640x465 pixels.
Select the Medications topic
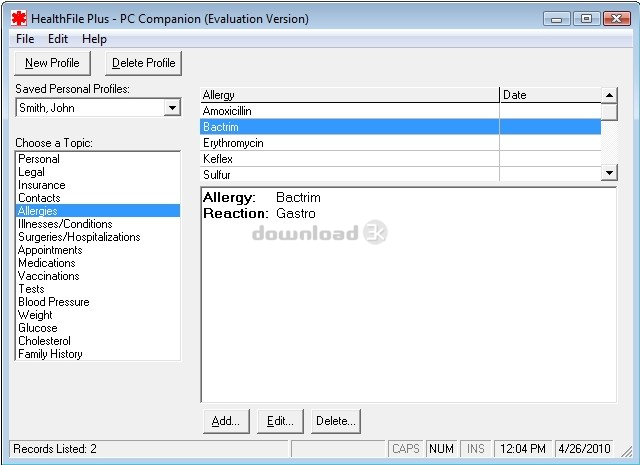pyautogui.click(x=49, y=263)
